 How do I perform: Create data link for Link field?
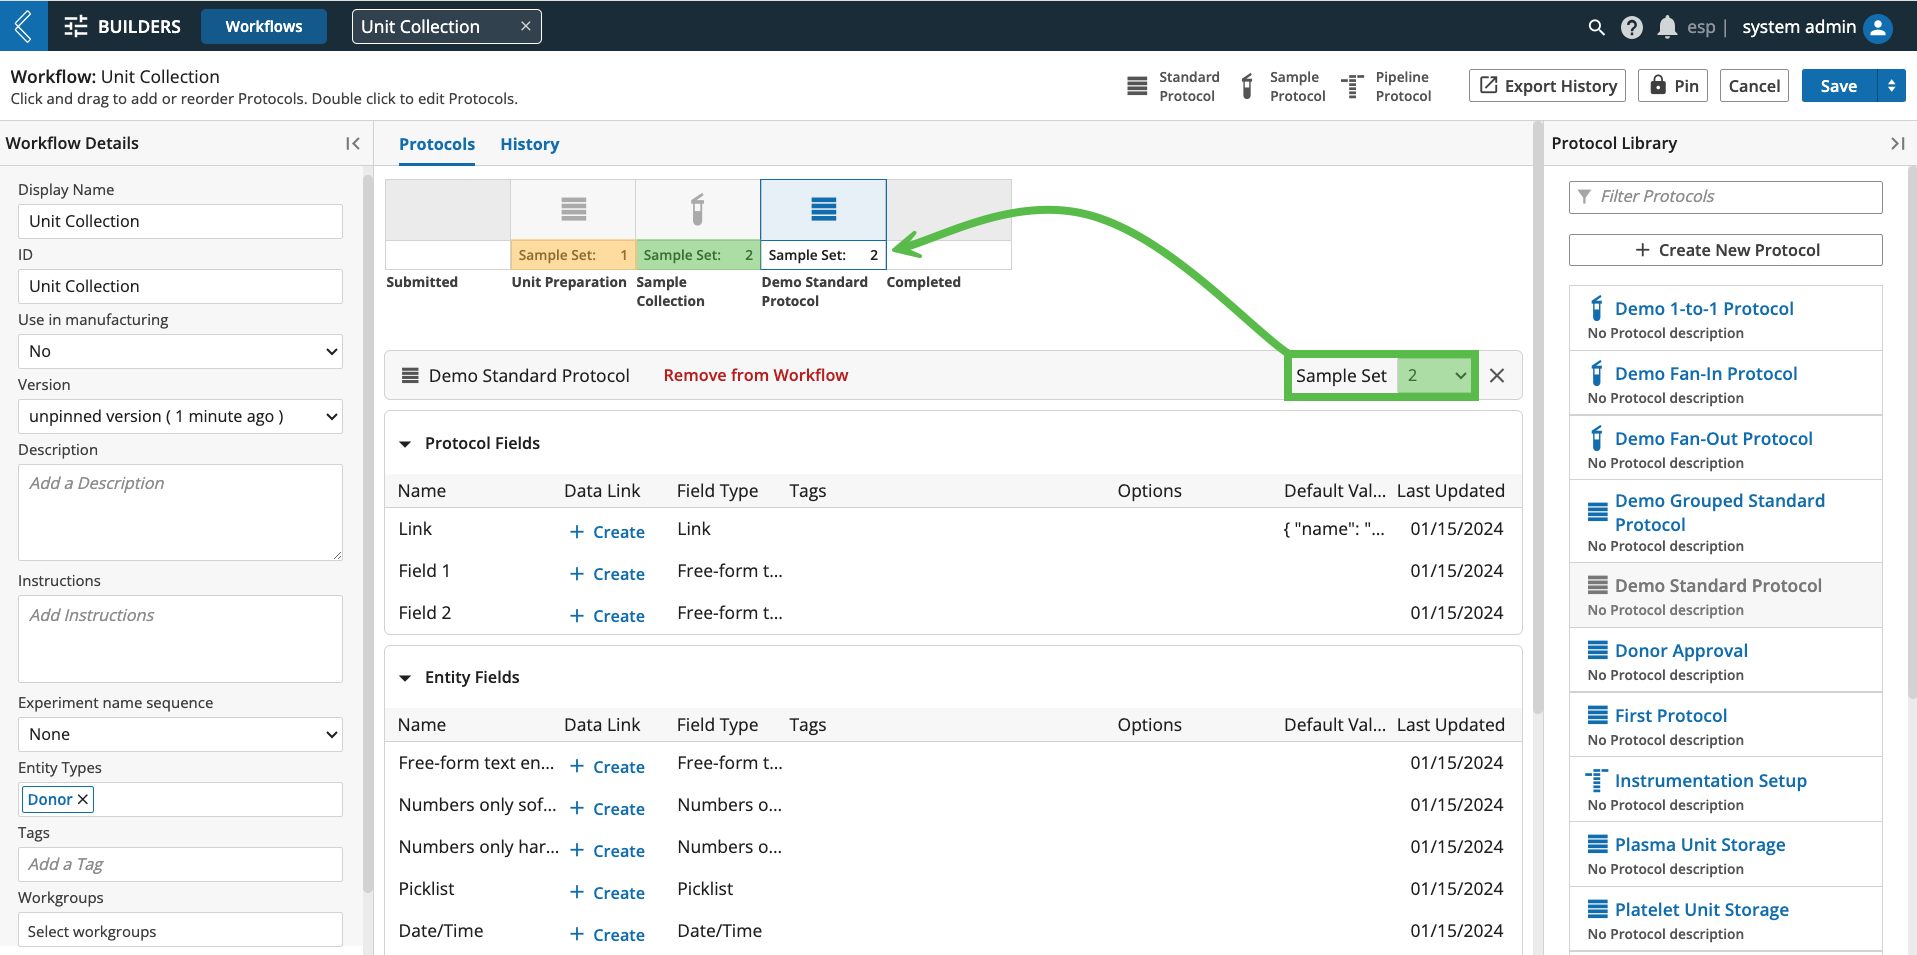pyautogui.click(x=607, y=532)
